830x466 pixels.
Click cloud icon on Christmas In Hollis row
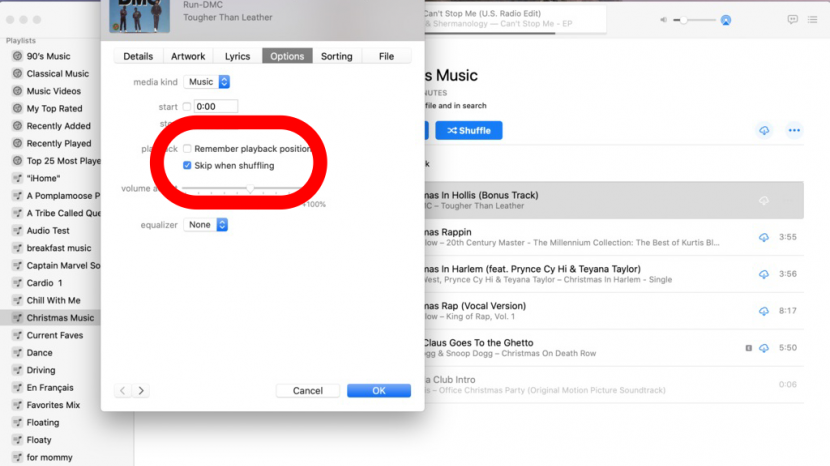click(x=764, y=200)
